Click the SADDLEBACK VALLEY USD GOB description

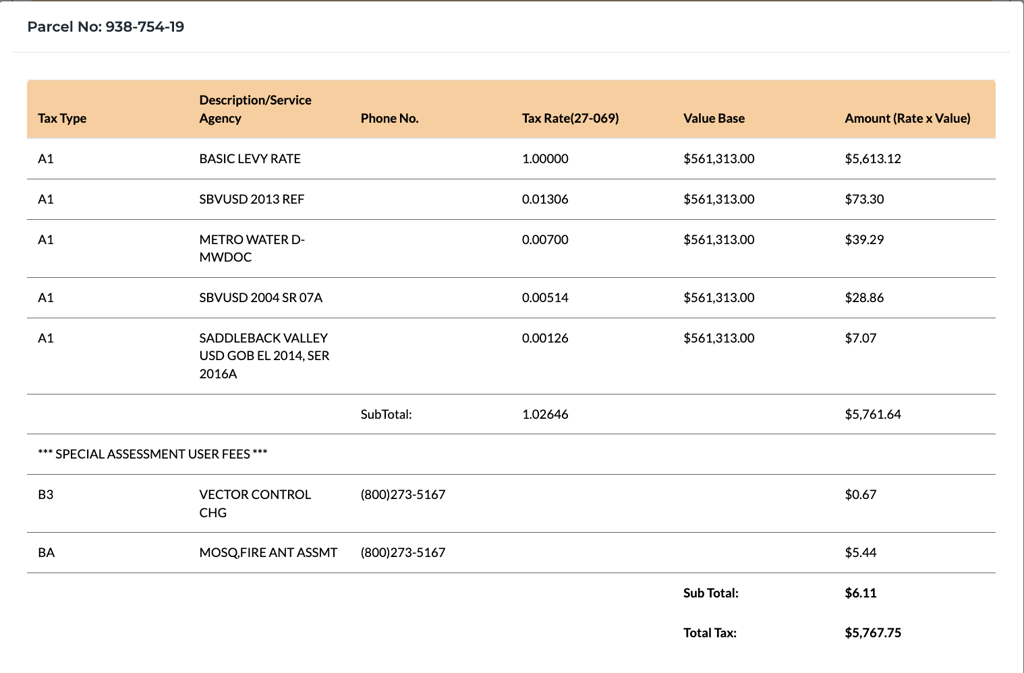coord(263,356)
